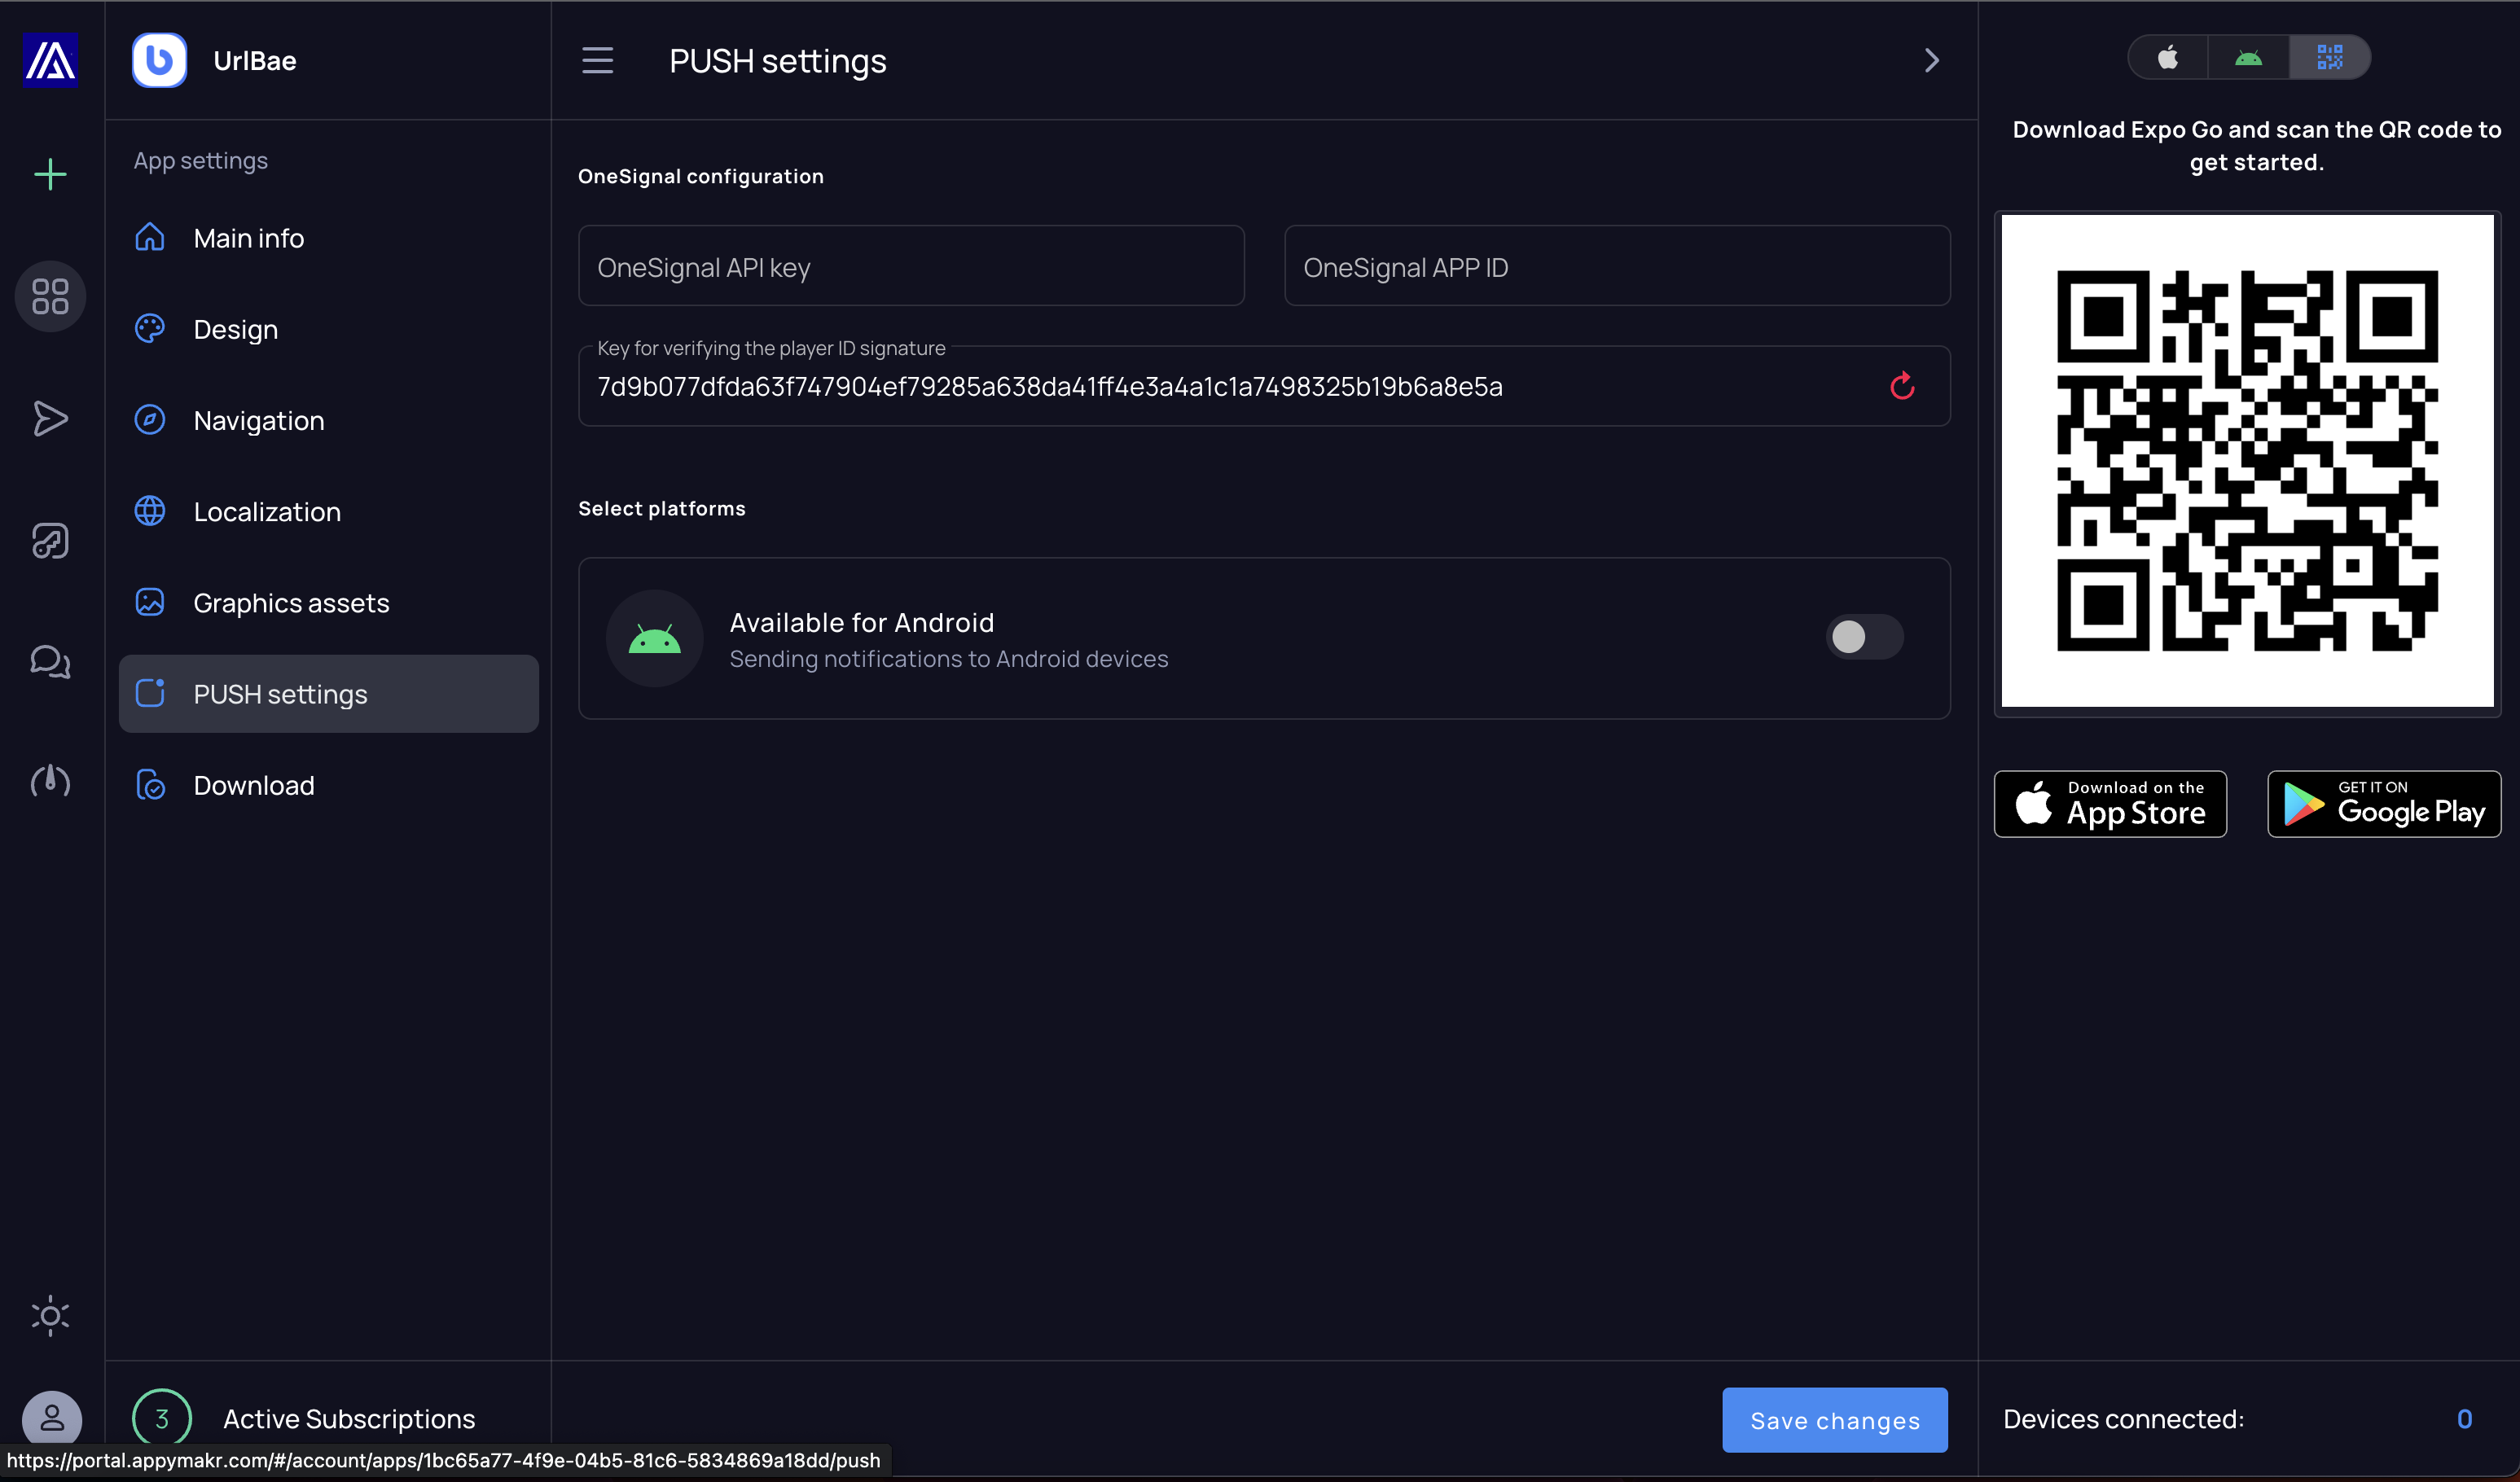2520x1482 pixels.
Task: Open the hamburger menu icon
Action: tap(598, 60)
